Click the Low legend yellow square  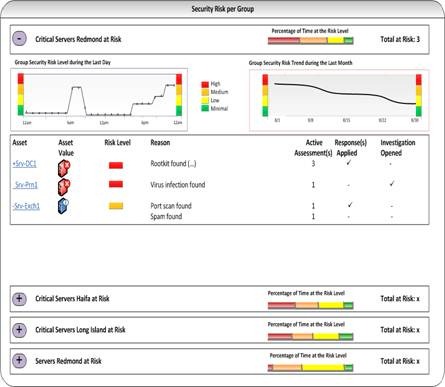(x=205, y=100)
